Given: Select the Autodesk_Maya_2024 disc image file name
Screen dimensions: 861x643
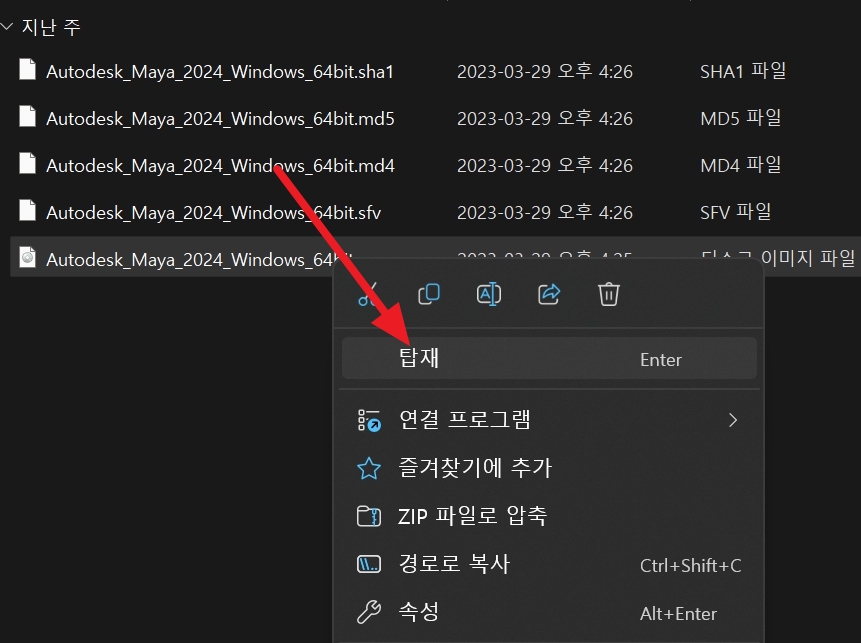Looking at the screenshot, I should pyautogui.click(x=199, y=260).
